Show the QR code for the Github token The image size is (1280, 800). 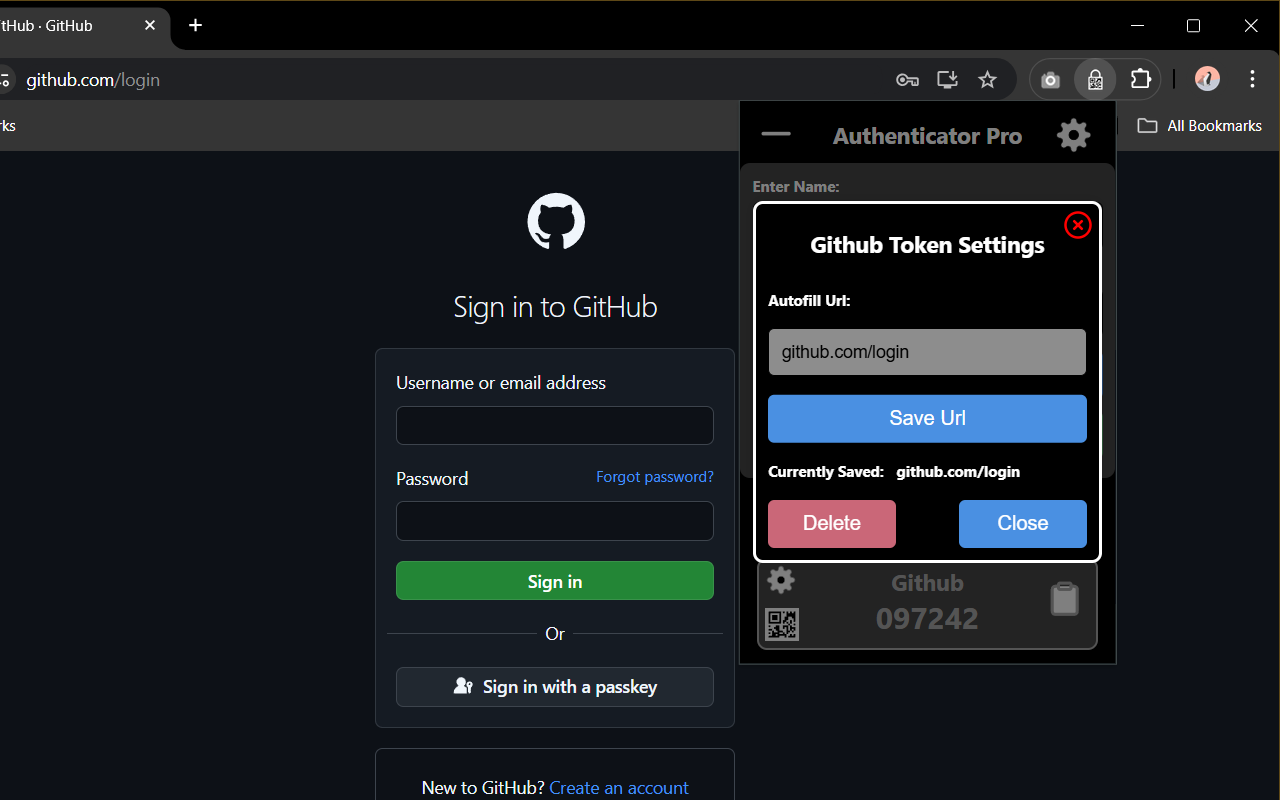782,624
